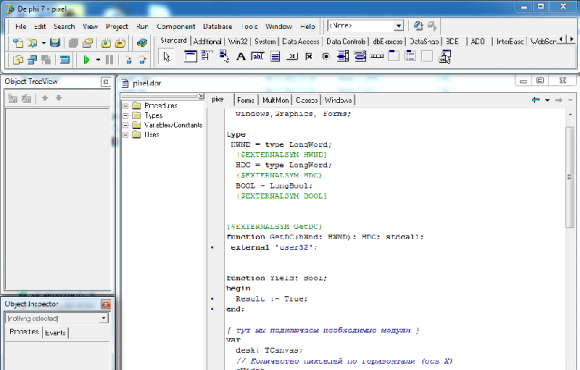Switch to the Events tab
Screen dimensions: 580x370
[55, 333]
